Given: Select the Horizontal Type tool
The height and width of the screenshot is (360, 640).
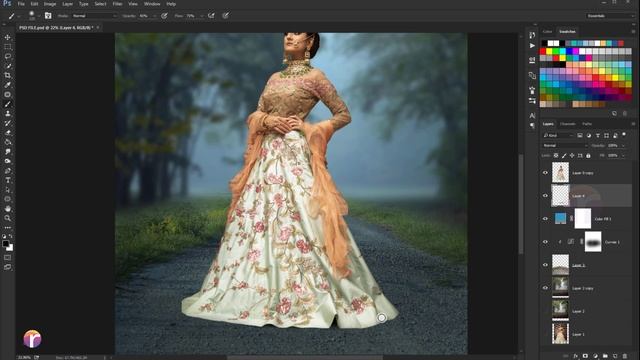Looking at the screenshot, I should tap(7, 180).
